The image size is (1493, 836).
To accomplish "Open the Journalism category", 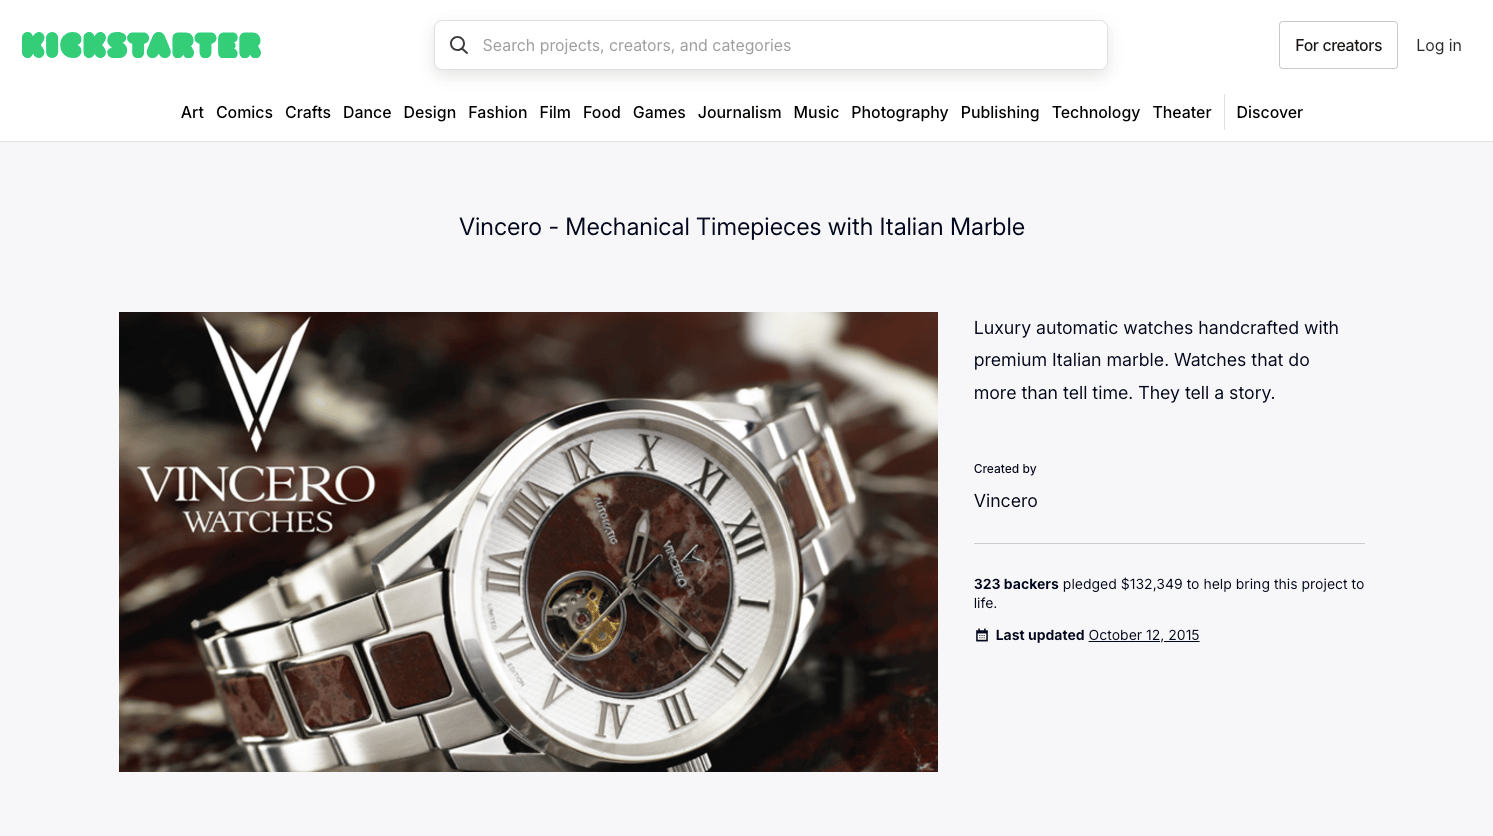I will 739,112.
